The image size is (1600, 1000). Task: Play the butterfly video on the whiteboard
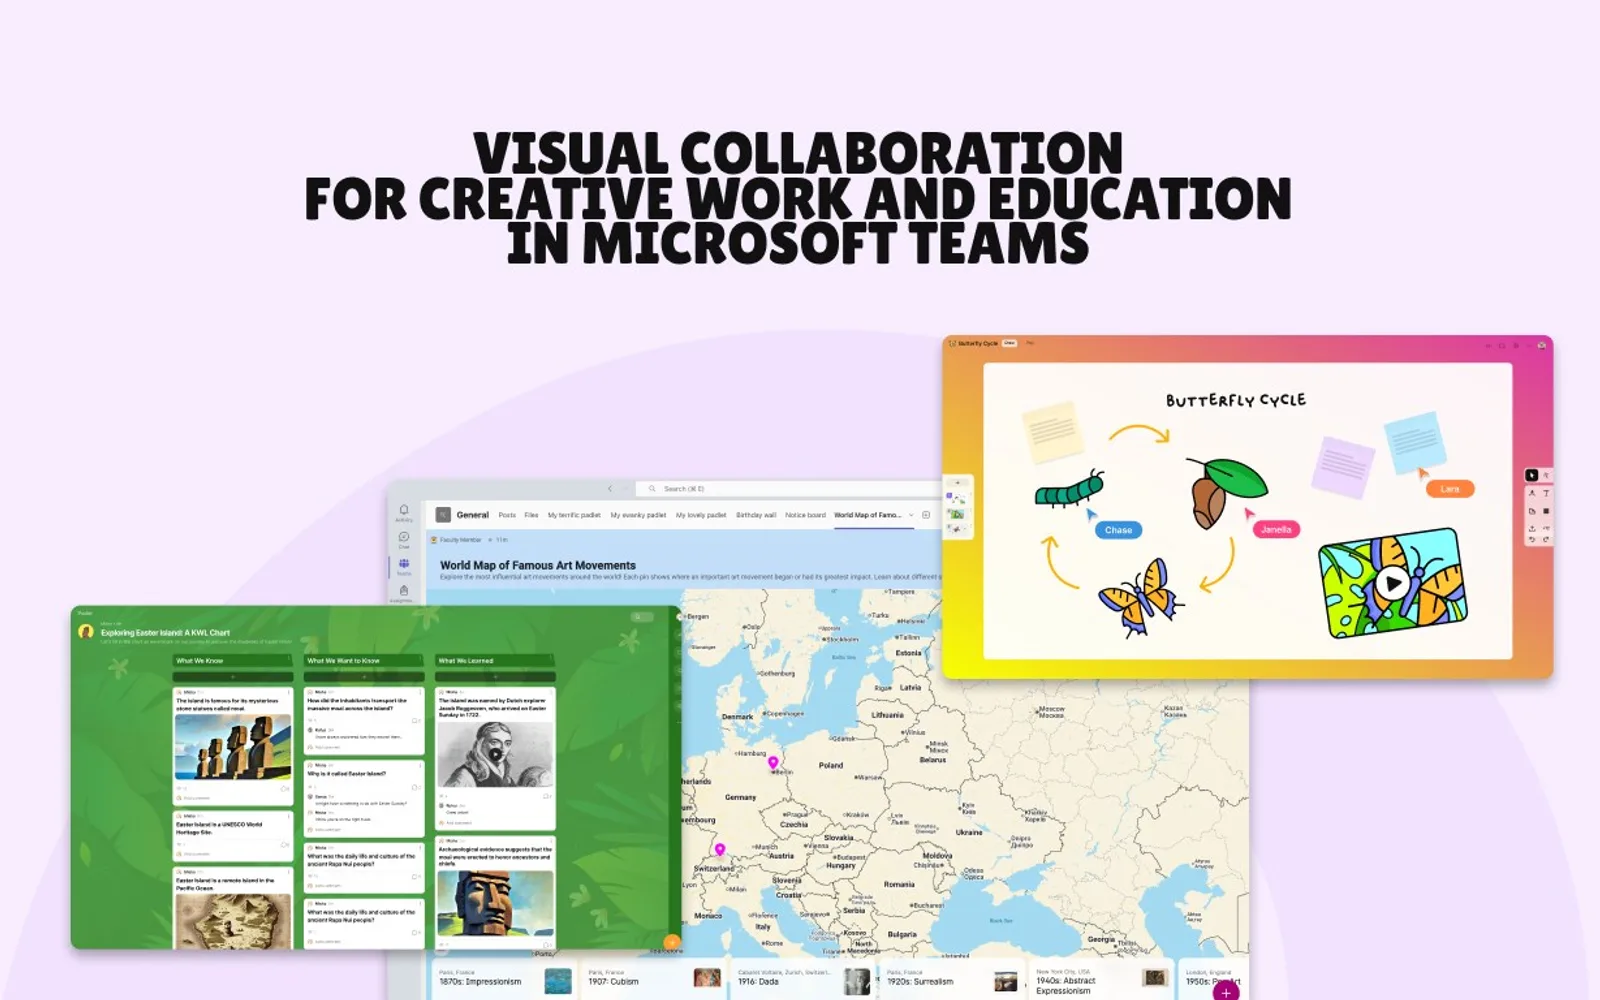point(1391,583)
